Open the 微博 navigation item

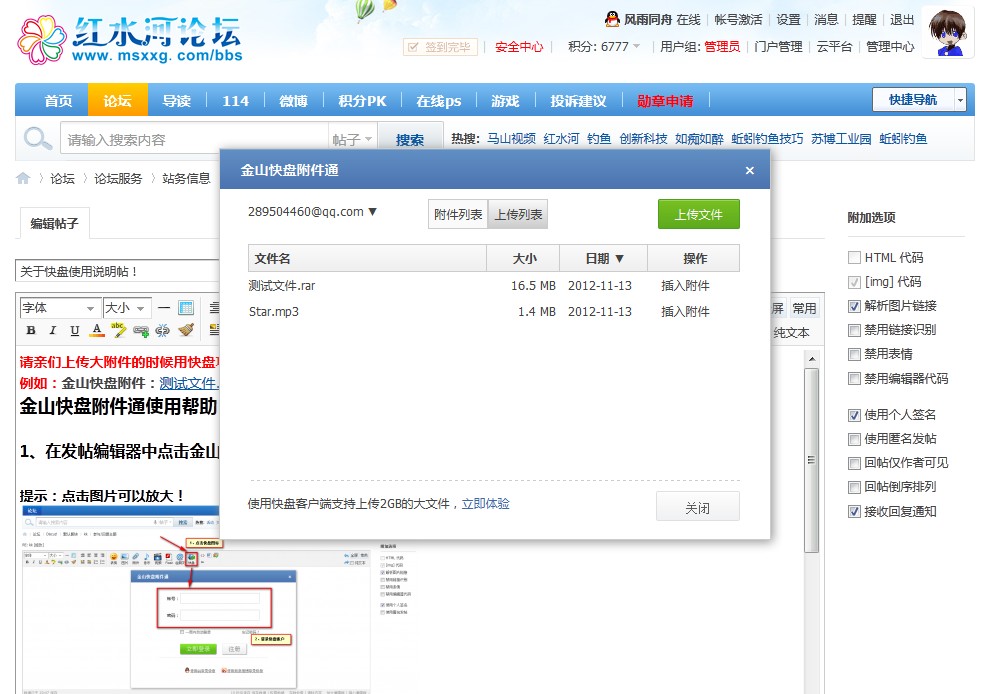tap(293, 101)
